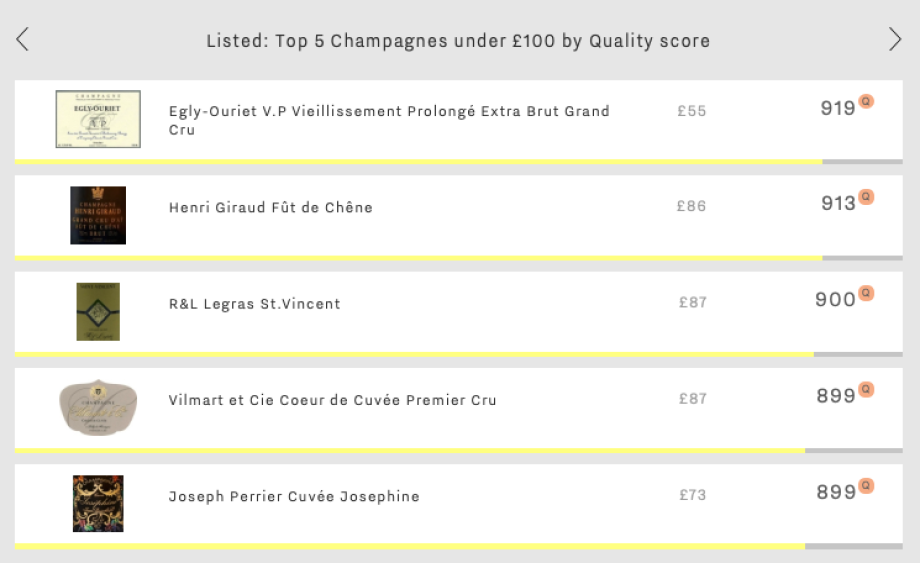The image size is (920, 563).
Task: Go to next list with right arrow
Action: [x=895, y=39]
